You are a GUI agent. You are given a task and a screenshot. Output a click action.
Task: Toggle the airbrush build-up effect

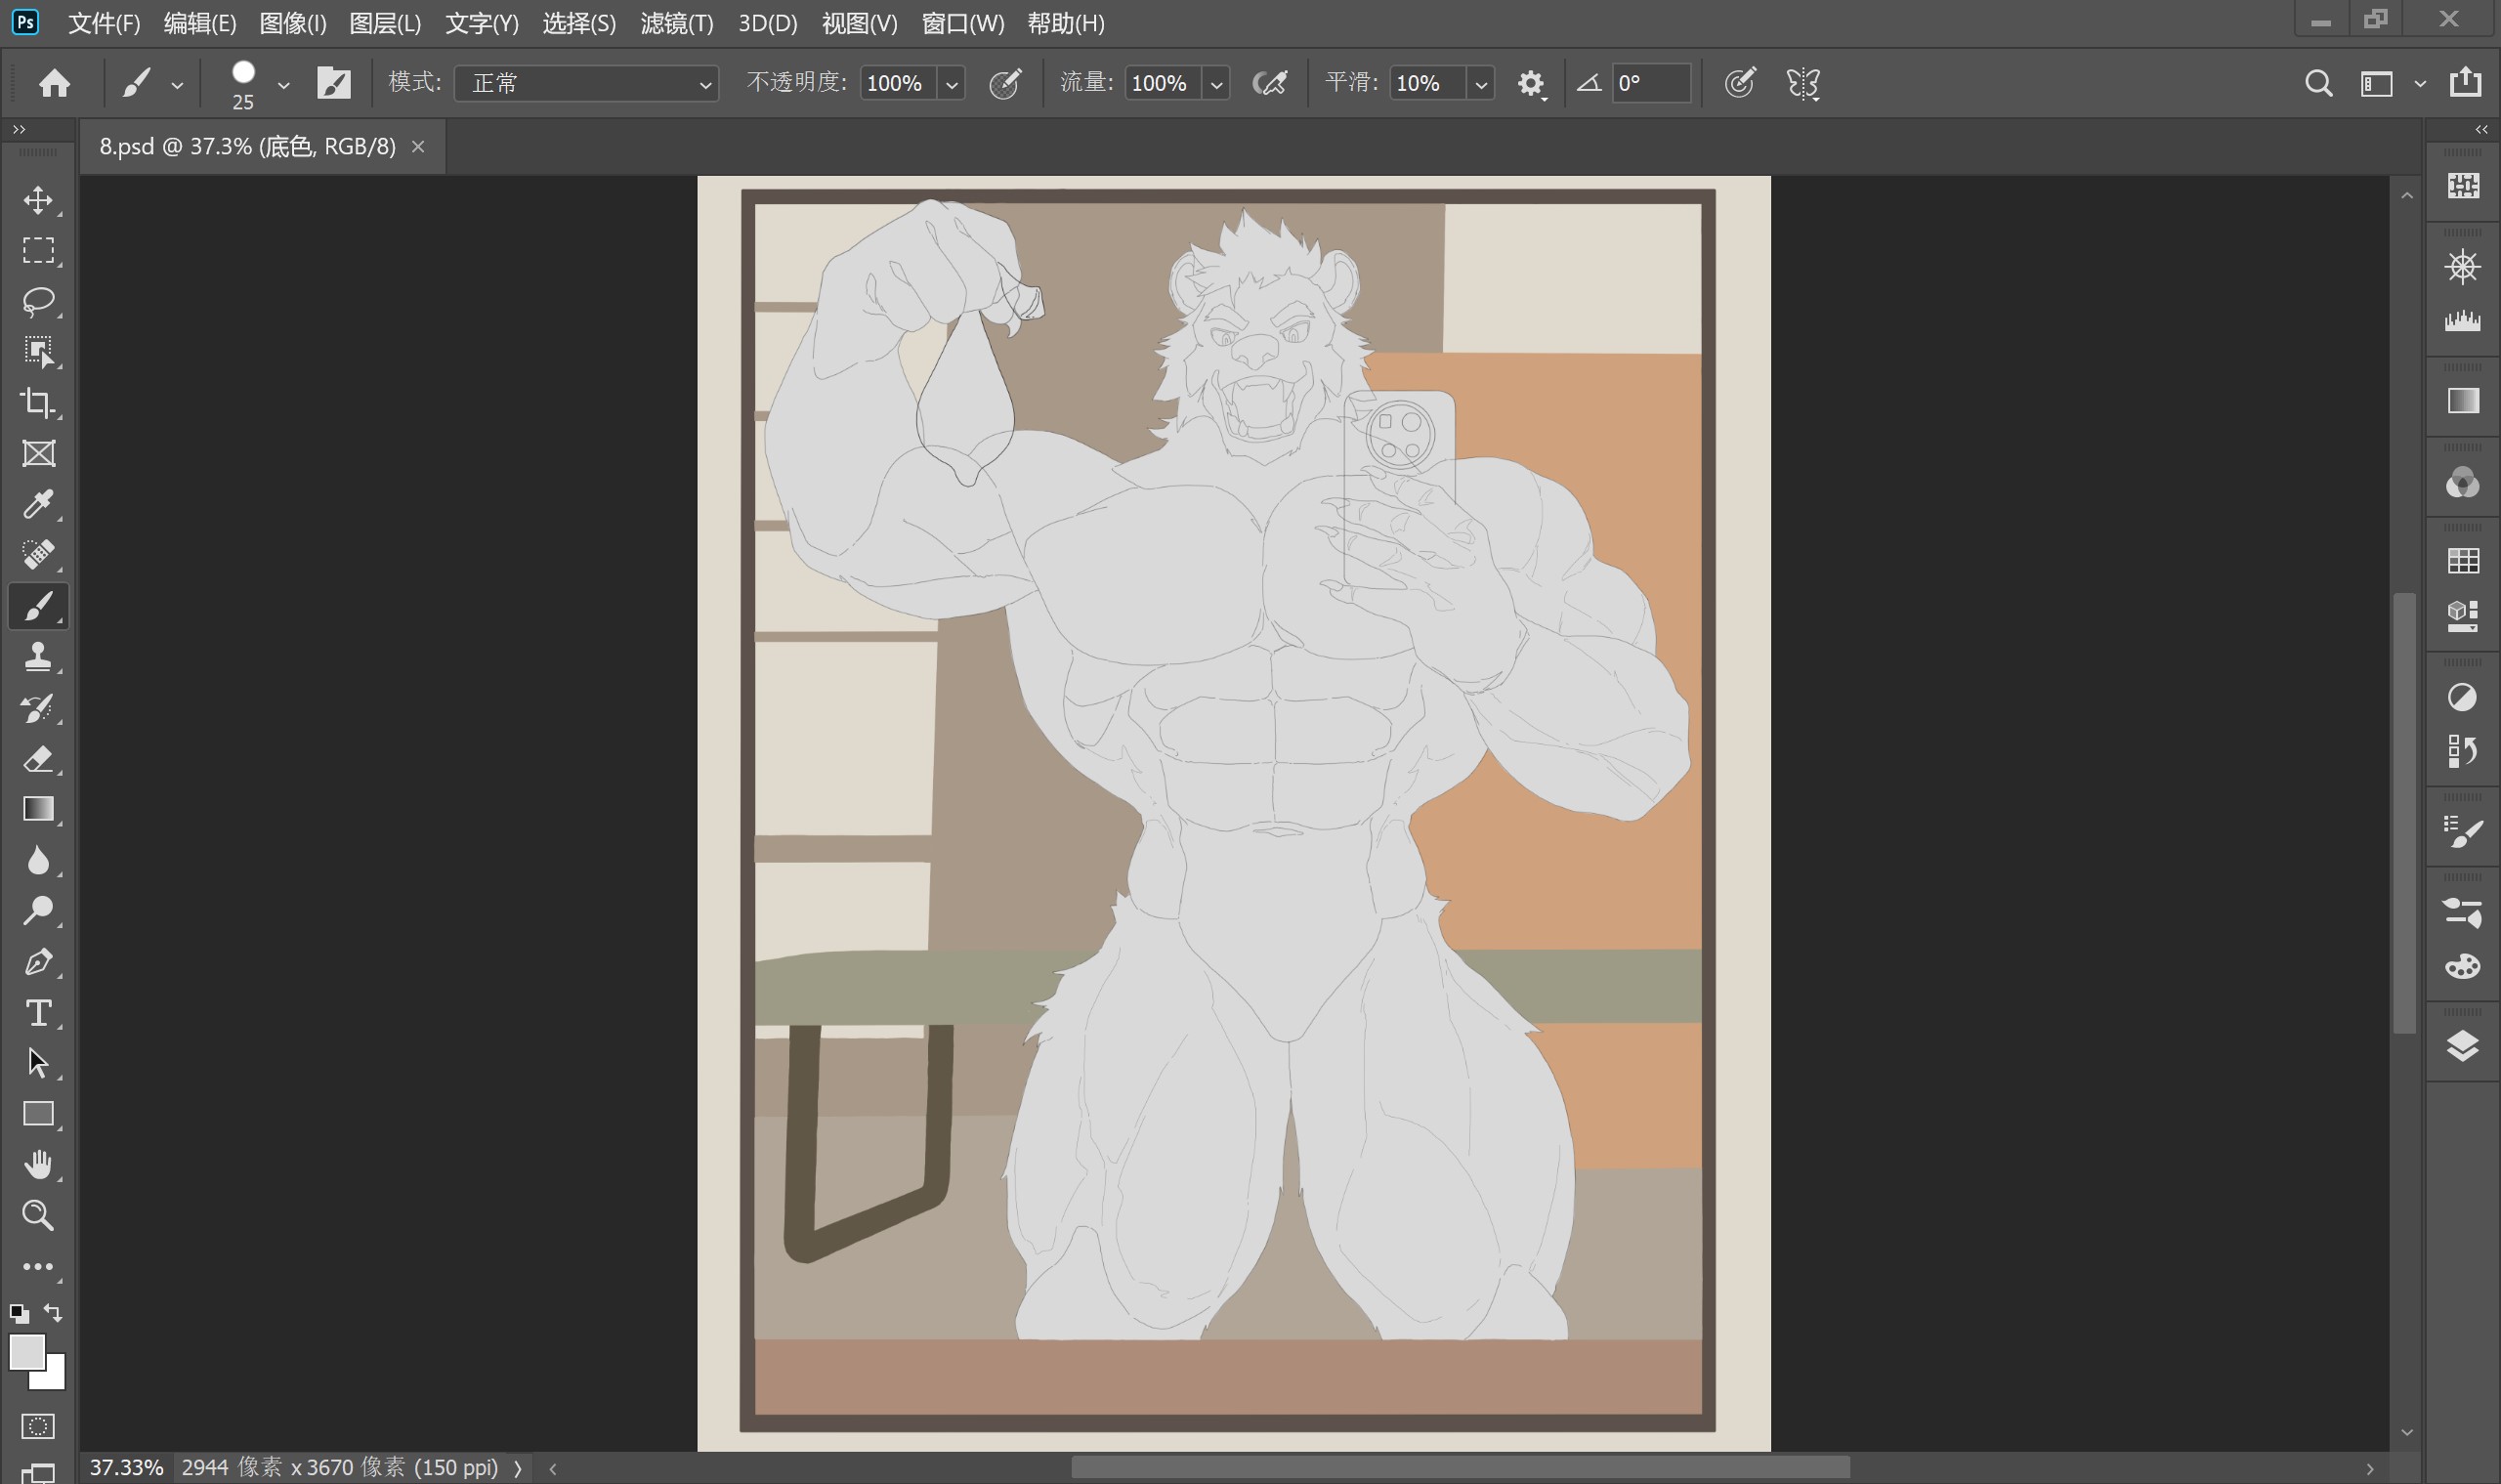[1270, 83]
